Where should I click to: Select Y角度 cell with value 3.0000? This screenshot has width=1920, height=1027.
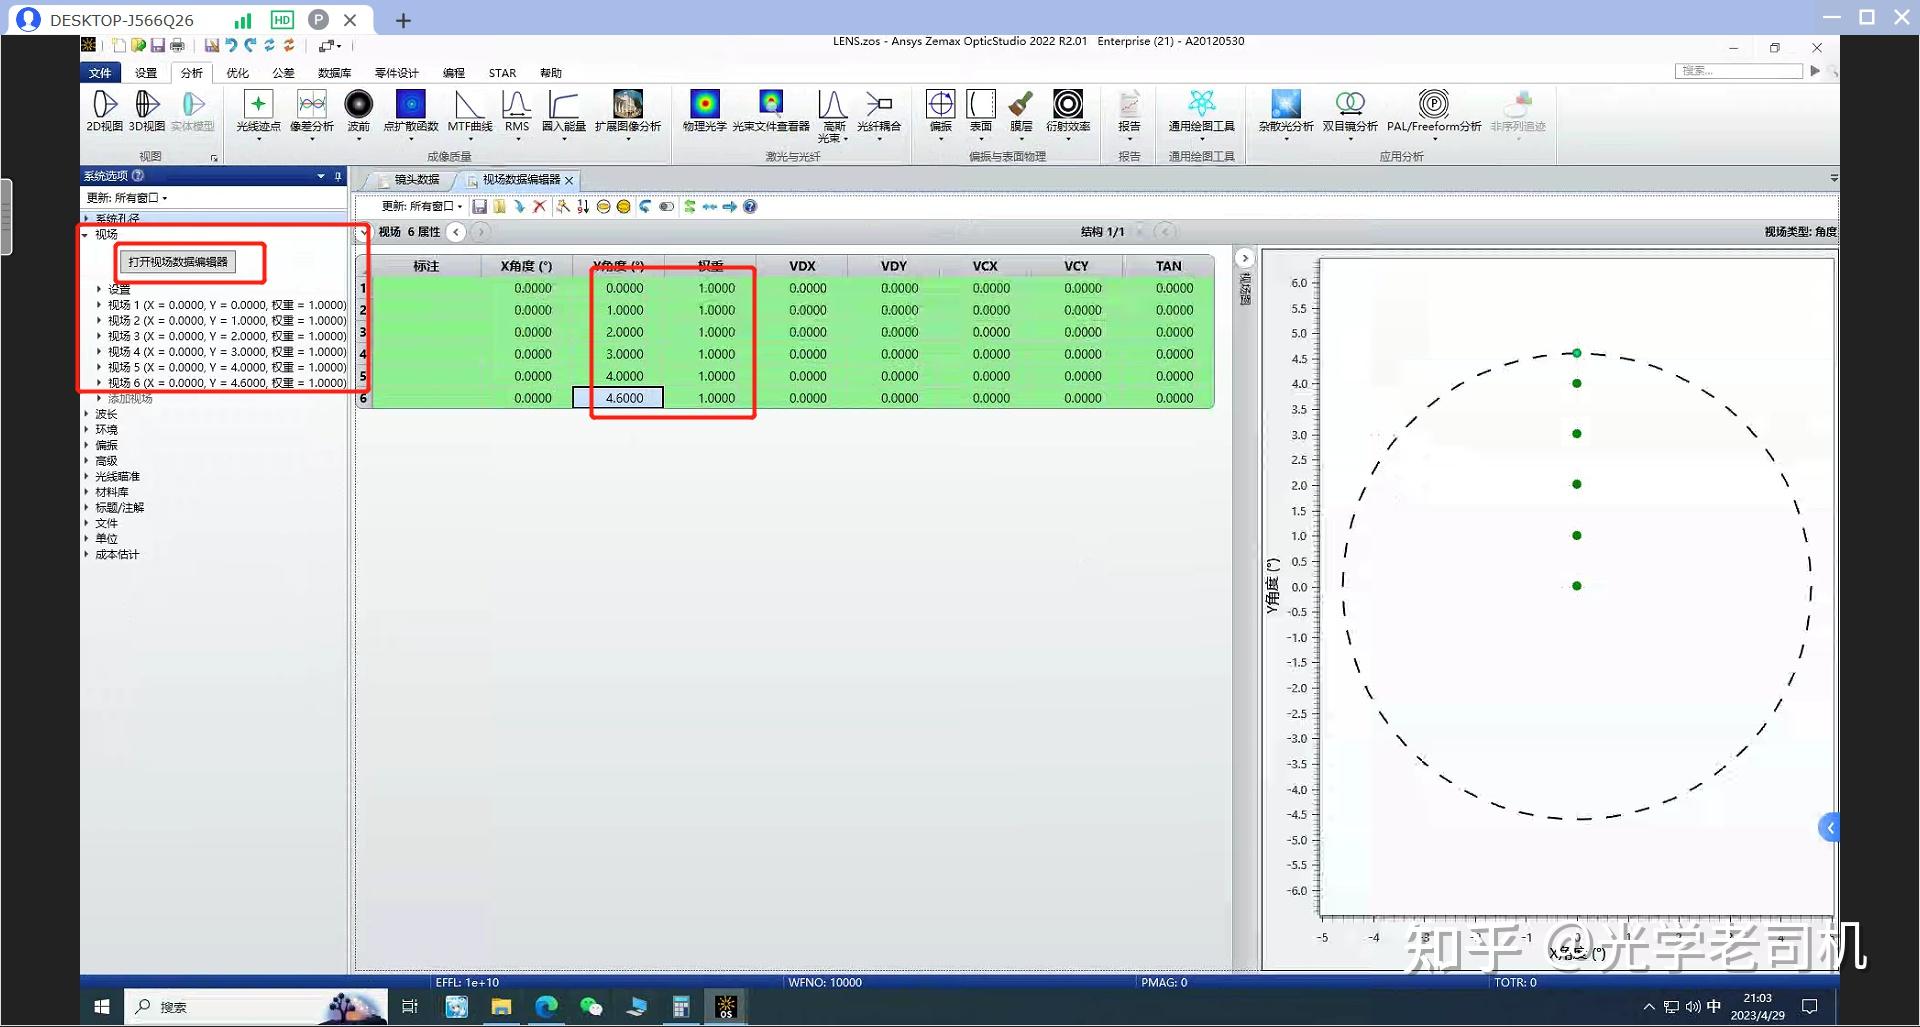tap(618, 354)
